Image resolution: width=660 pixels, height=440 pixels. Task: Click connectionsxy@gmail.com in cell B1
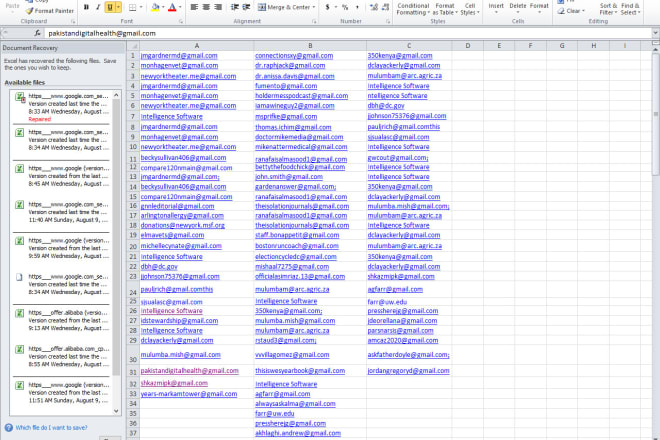point(294,56)
